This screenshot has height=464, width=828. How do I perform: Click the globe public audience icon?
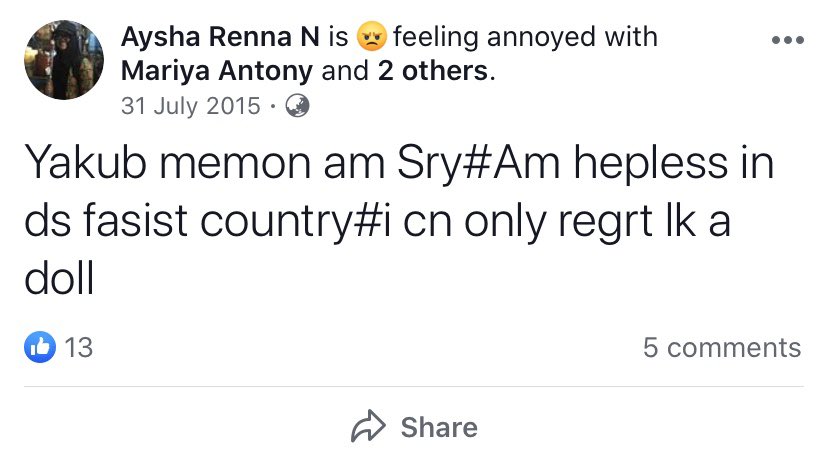[x=297, y=106]
